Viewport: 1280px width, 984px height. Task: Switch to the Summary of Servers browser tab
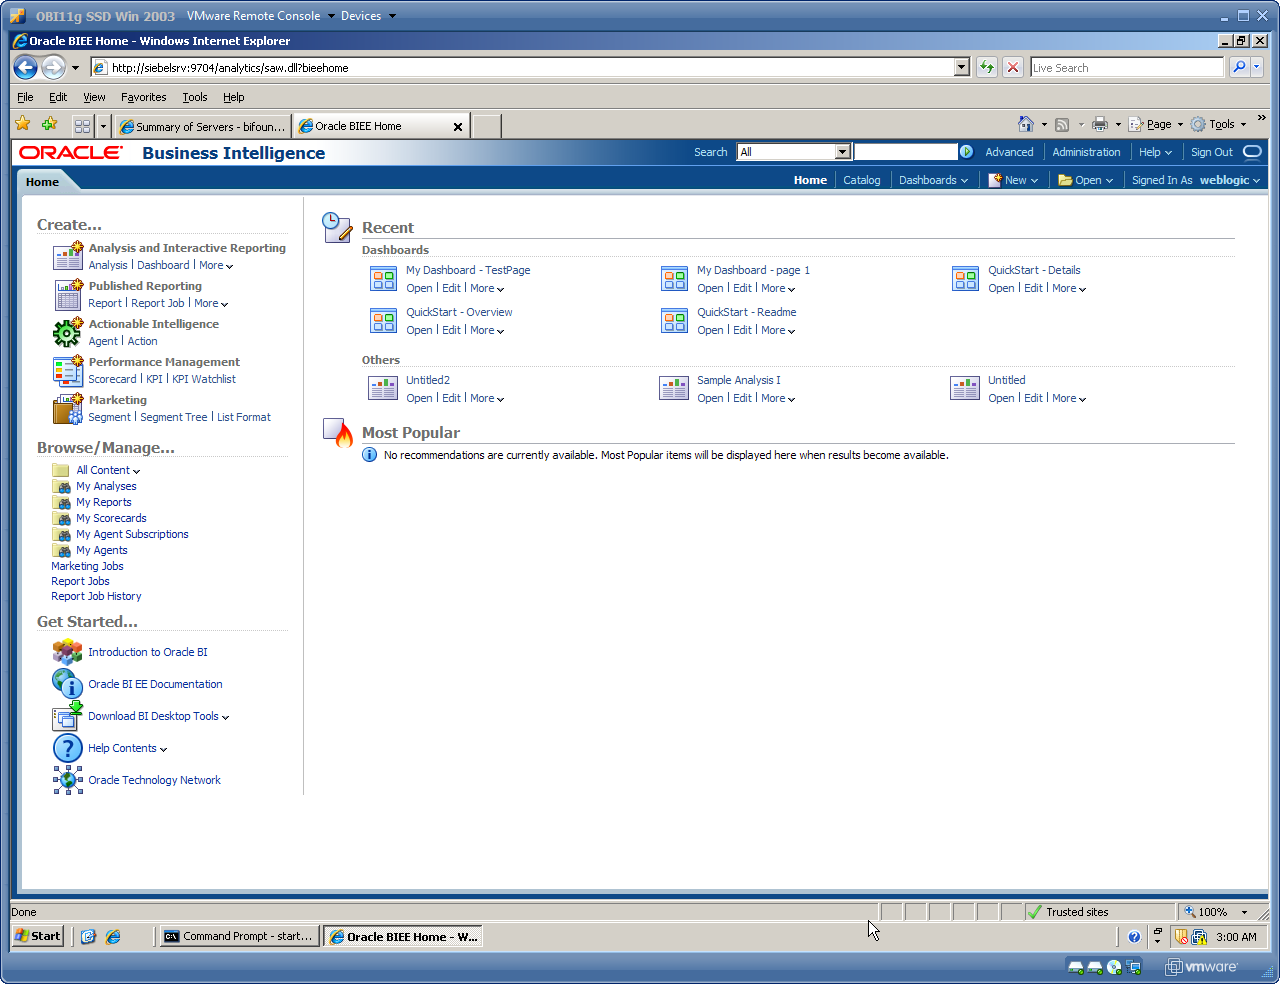(x=202, y=126)
